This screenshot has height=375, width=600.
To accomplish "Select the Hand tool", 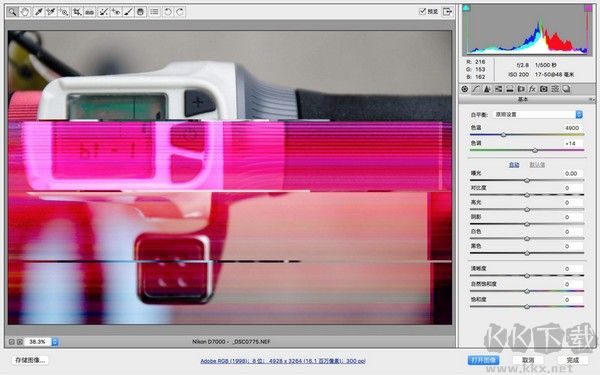I will click(25, 12).
